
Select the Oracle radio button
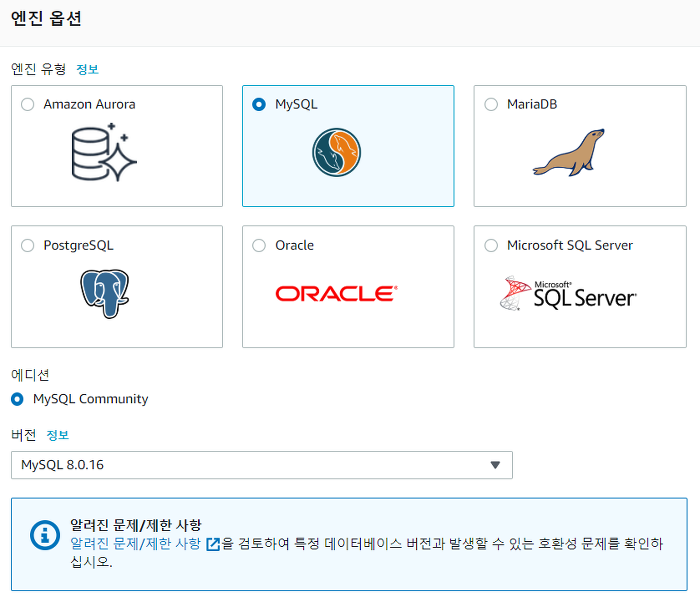point(259,246)
